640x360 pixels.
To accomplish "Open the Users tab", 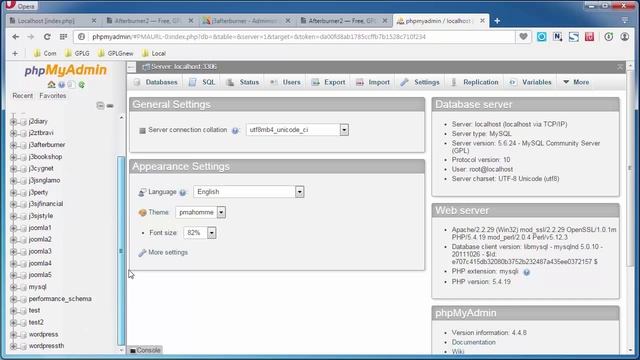I will click(x=285, y=82).
